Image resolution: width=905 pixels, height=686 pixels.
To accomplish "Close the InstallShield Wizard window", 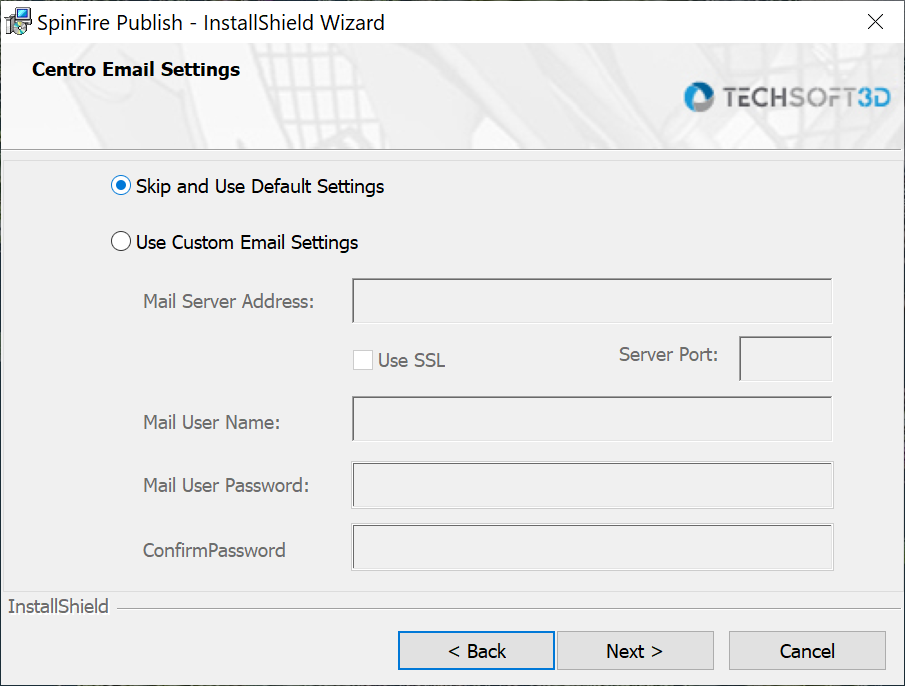I will tap(875, 22).
